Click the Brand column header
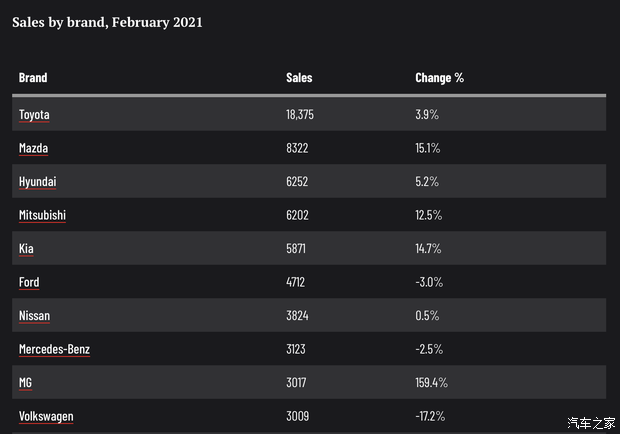The height and width of the screenshot is (434, 620). [x=33, y=78]
